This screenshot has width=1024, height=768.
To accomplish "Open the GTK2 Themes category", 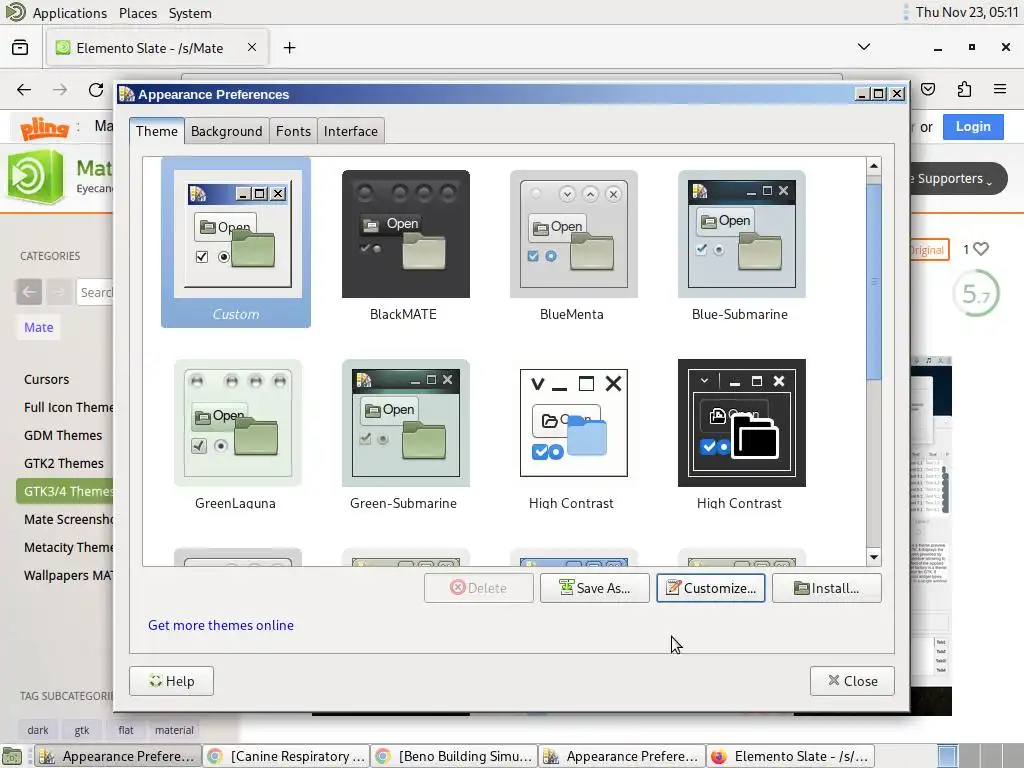I will 63,464.
